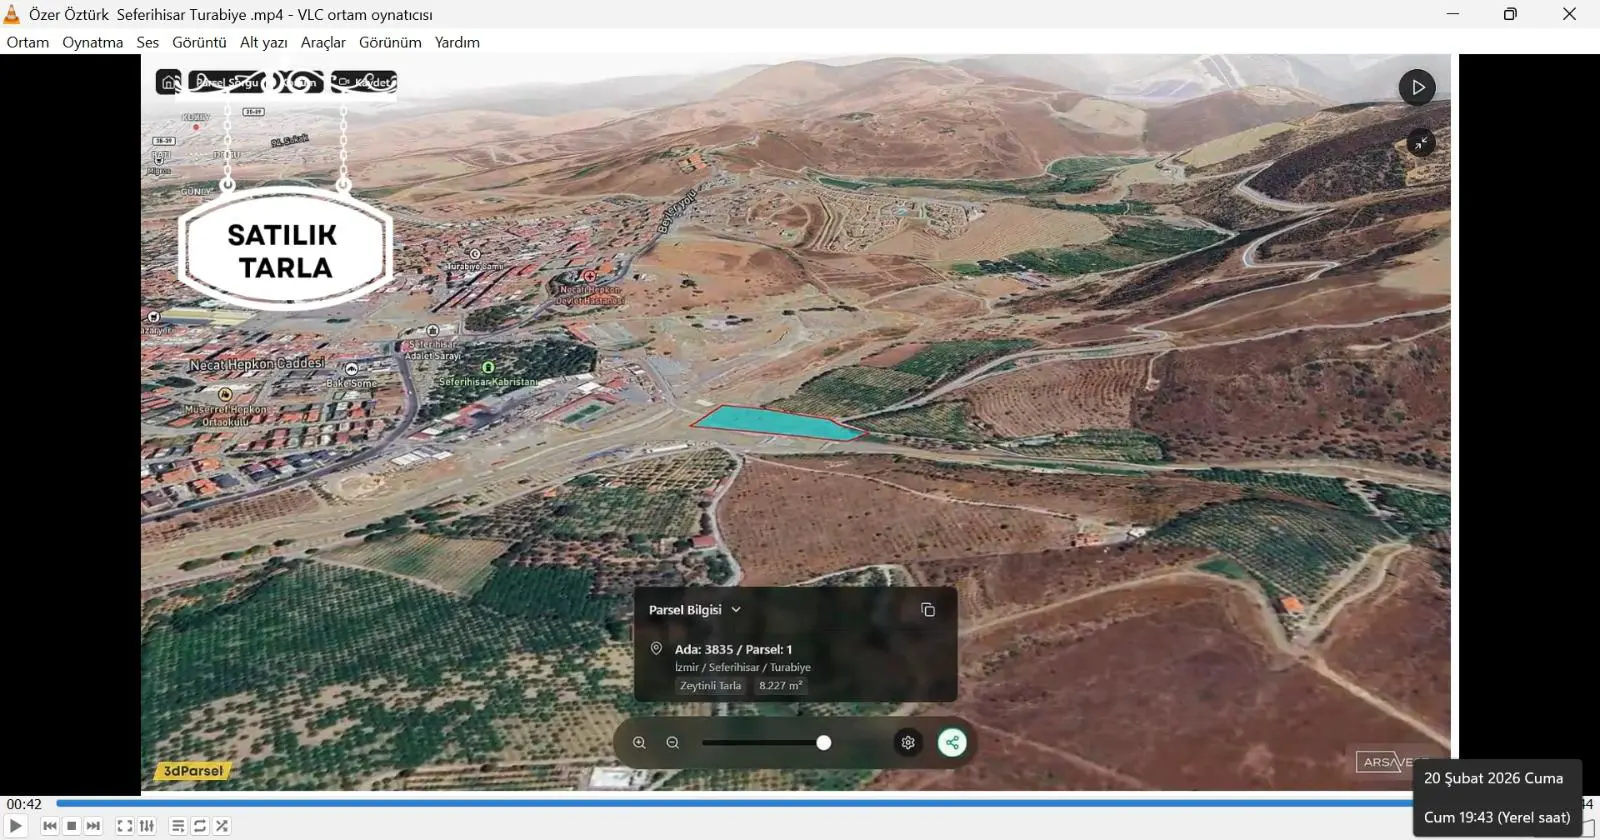Click Cum 19:43 (Yerel saat) text

[1497, 817]
